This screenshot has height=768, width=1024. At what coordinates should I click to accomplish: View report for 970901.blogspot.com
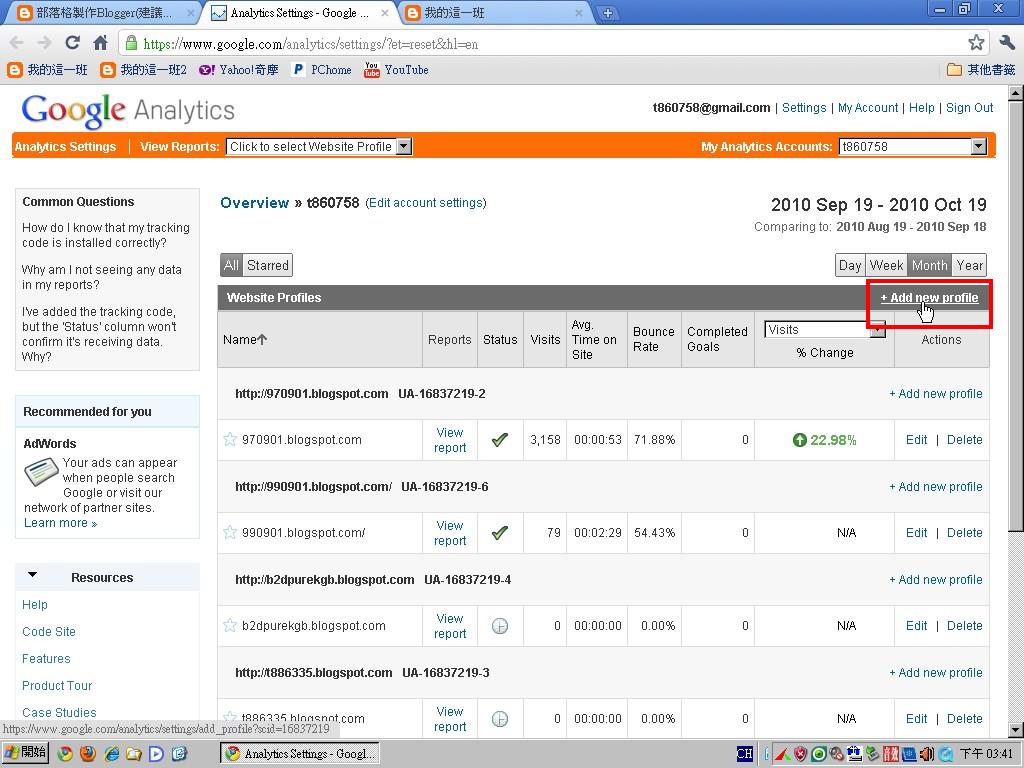click(x=450, y=440)
